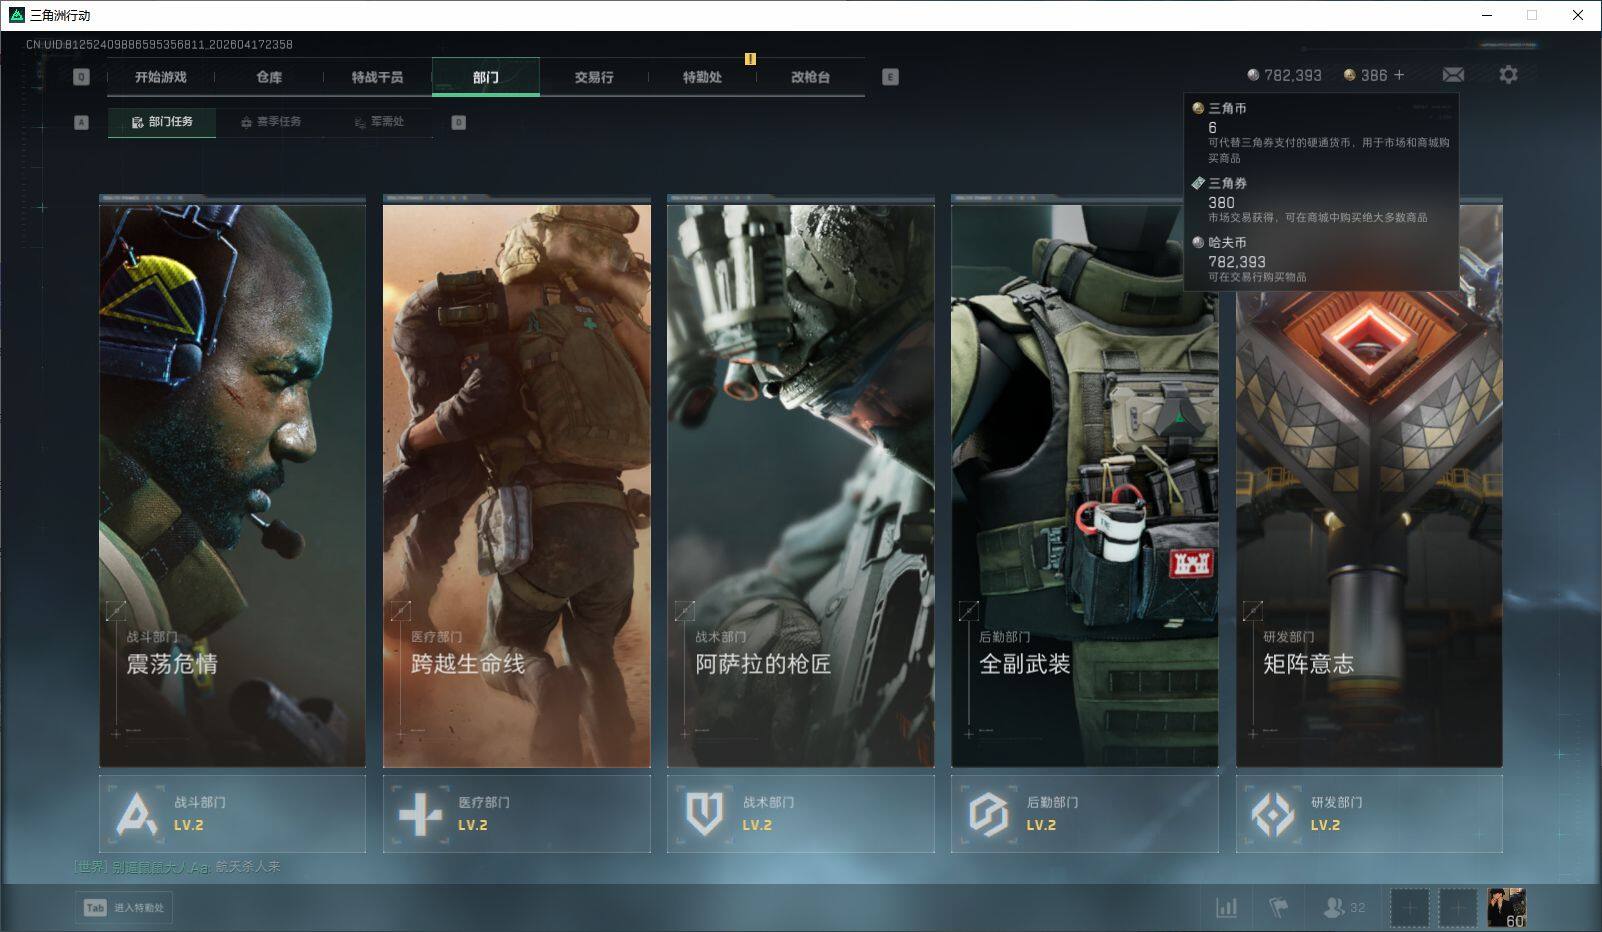Click the second empty squad slot plus
Screen dimensions: 1602x932
1458,908
